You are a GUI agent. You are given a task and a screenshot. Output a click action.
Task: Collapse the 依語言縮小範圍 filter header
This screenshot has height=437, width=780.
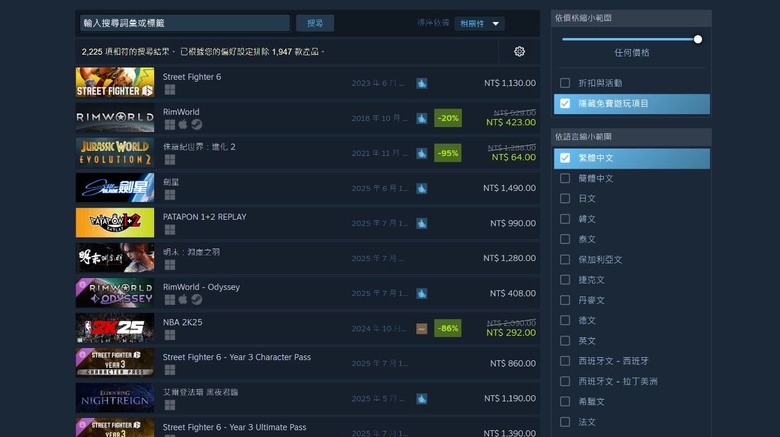click(x=632, y=137)
